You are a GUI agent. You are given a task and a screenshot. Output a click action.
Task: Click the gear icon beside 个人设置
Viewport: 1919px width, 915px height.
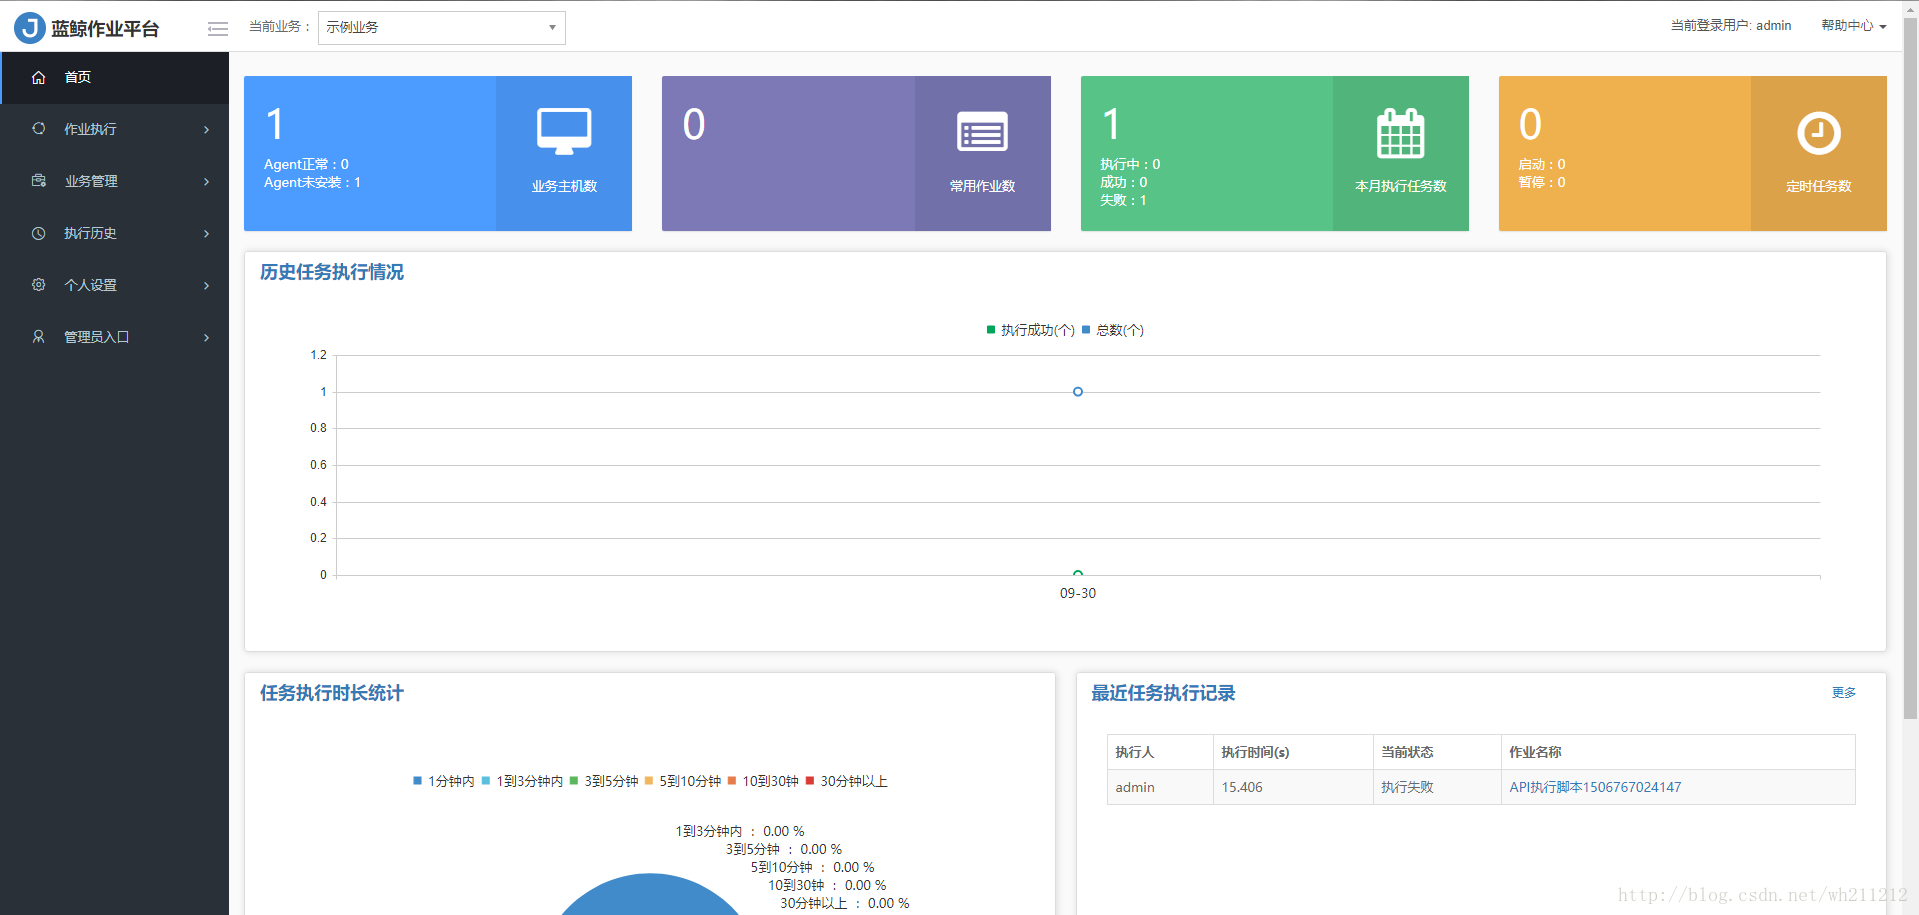pyautogui.click(x=39, y=285)
